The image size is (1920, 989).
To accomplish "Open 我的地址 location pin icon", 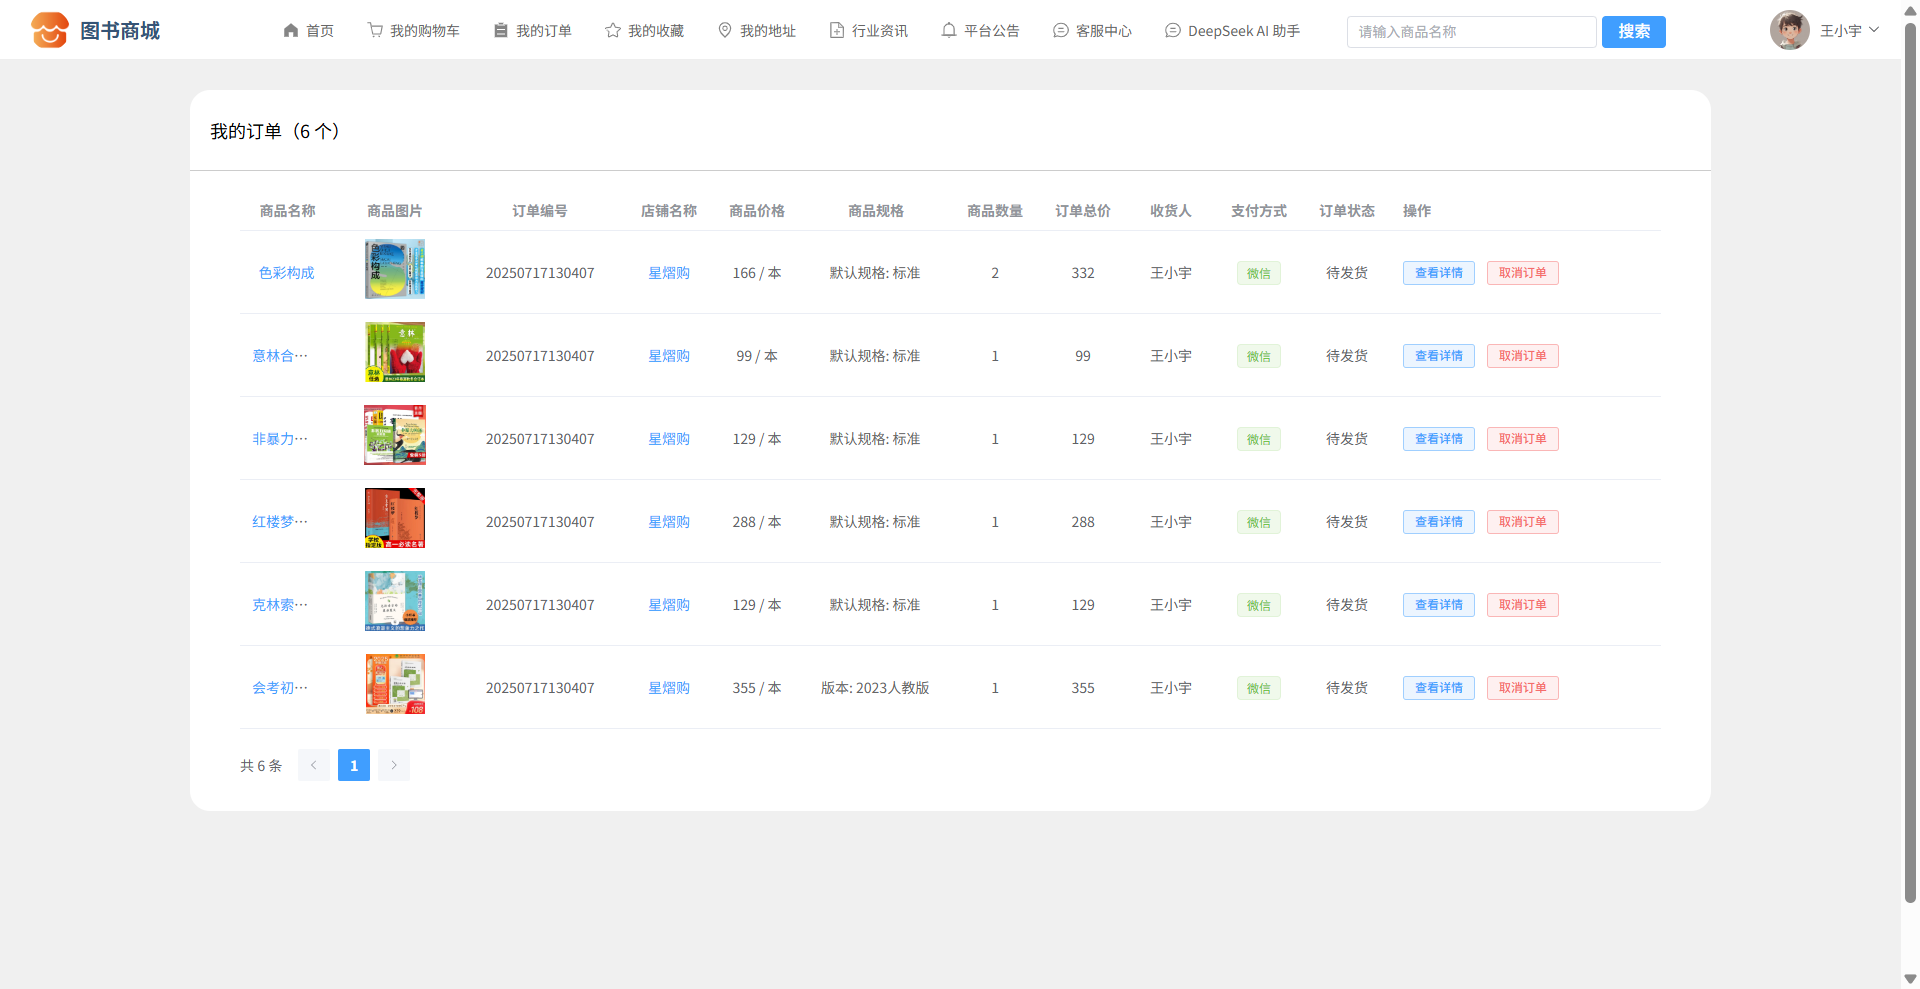I will tap(725, 31).
